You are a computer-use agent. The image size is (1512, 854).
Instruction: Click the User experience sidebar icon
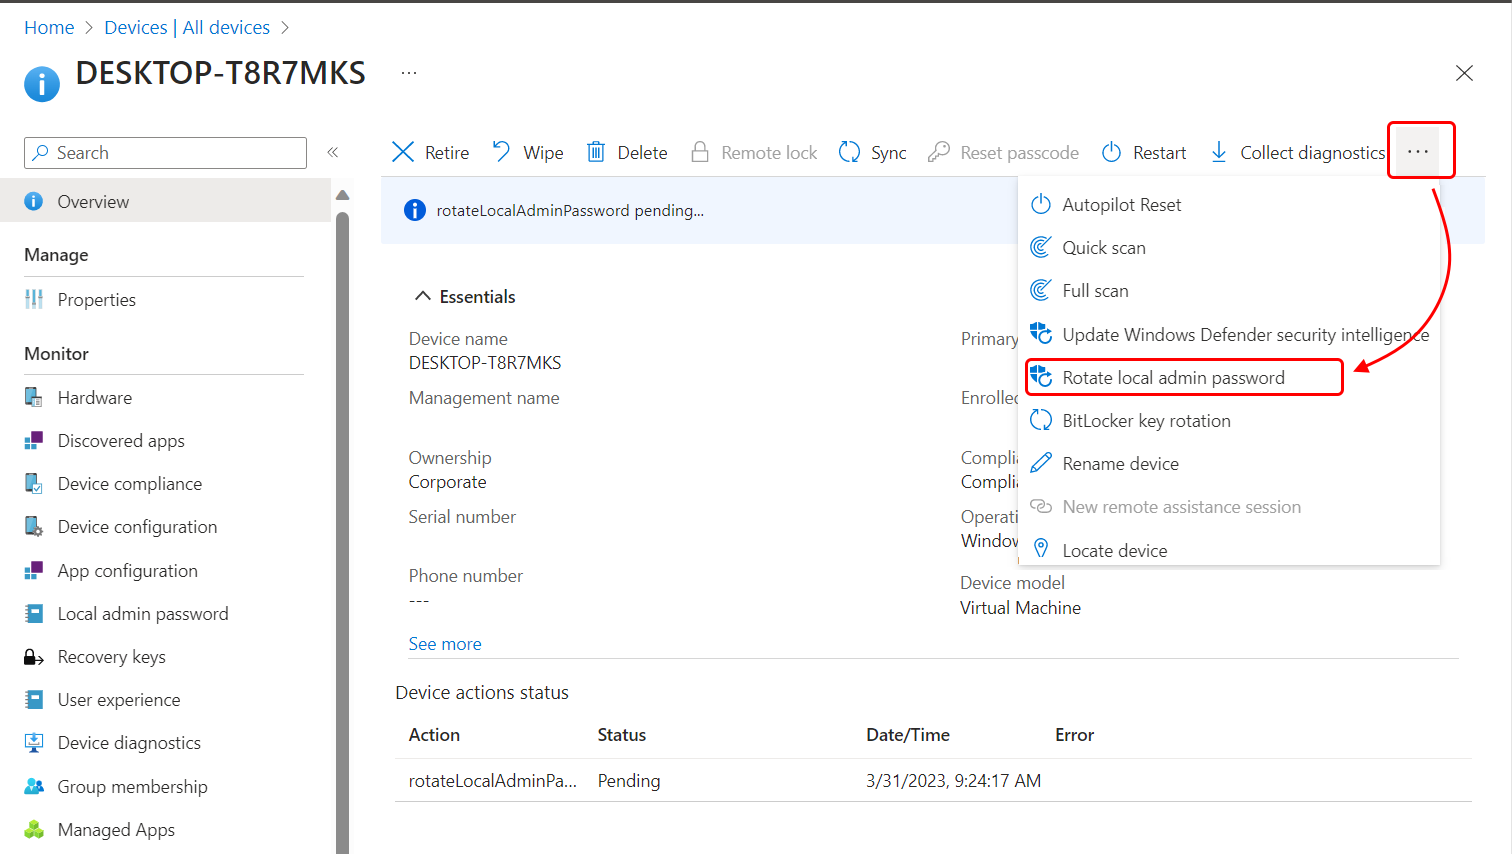point(34,699)
